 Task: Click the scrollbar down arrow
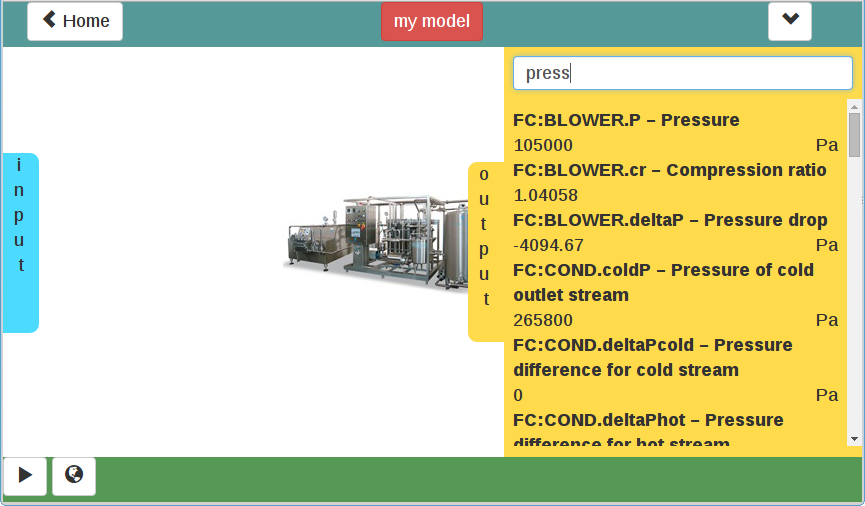click(x=854, y=438)
